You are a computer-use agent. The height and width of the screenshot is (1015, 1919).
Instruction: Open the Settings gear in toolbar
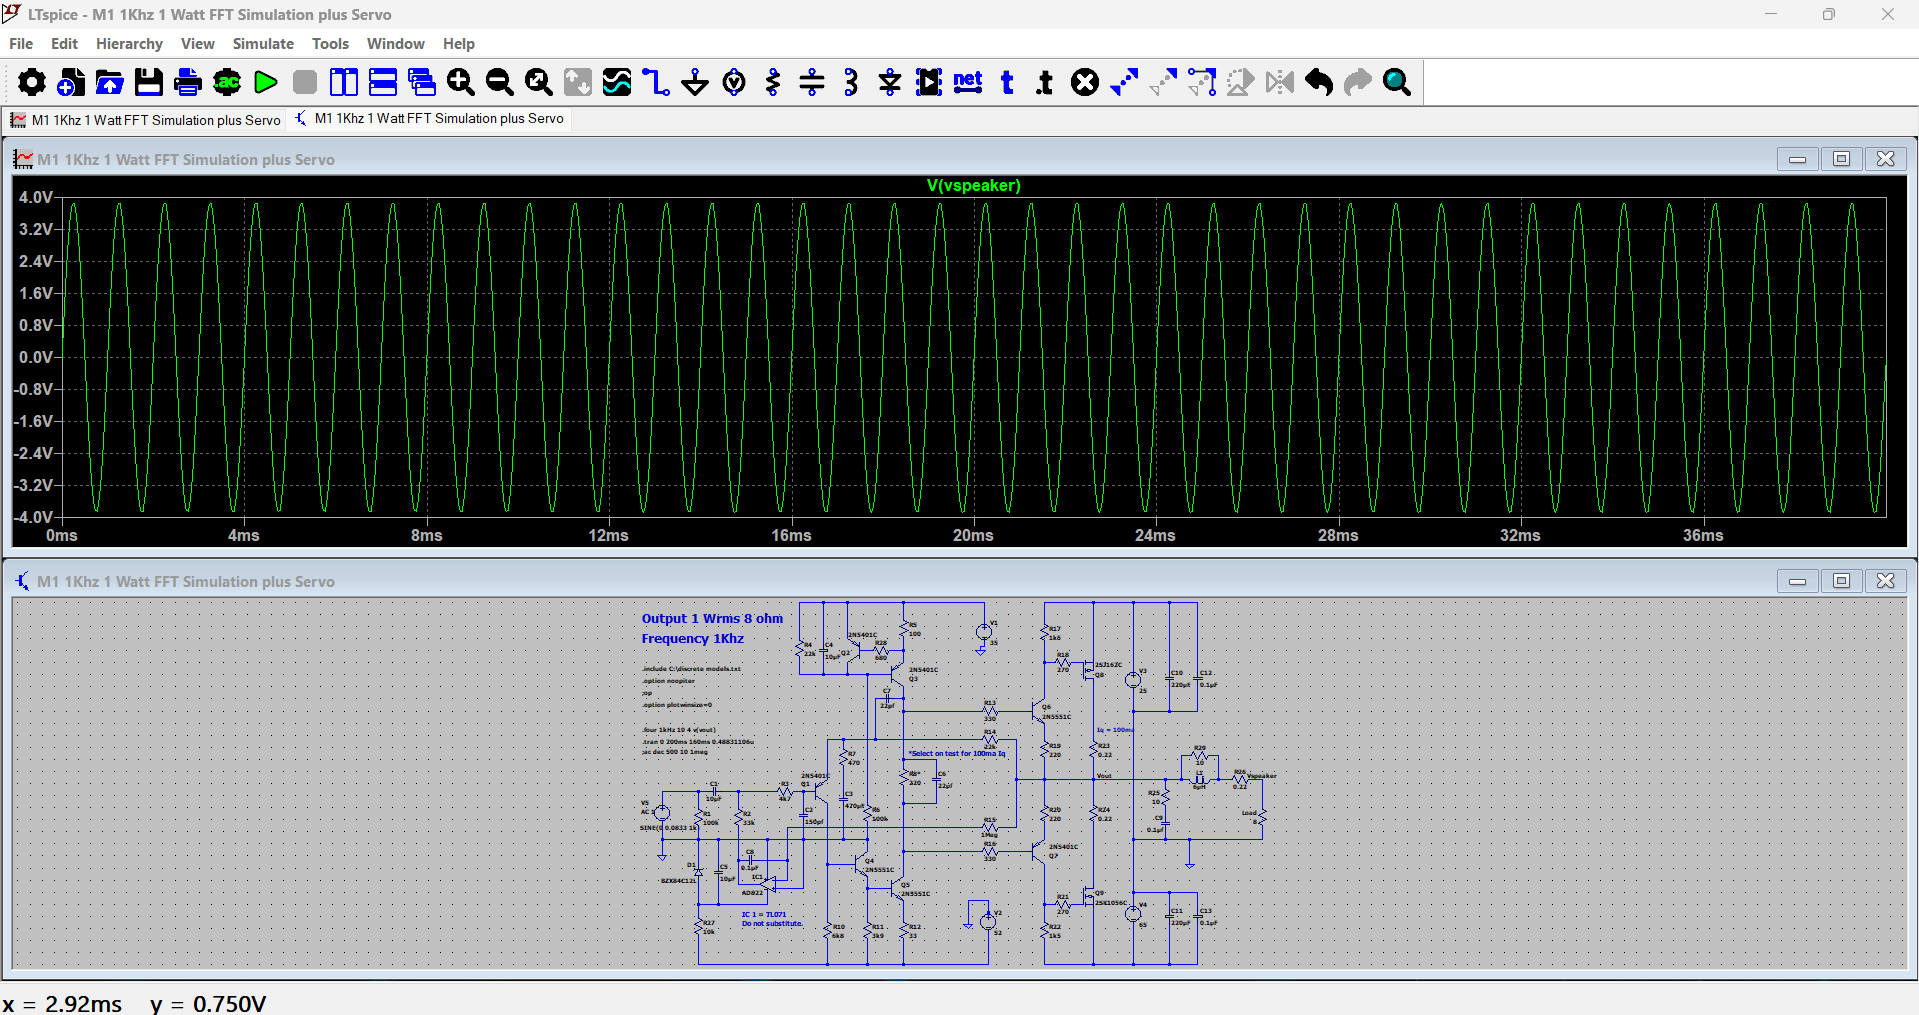pyautogui.click(x=32, y=82)
